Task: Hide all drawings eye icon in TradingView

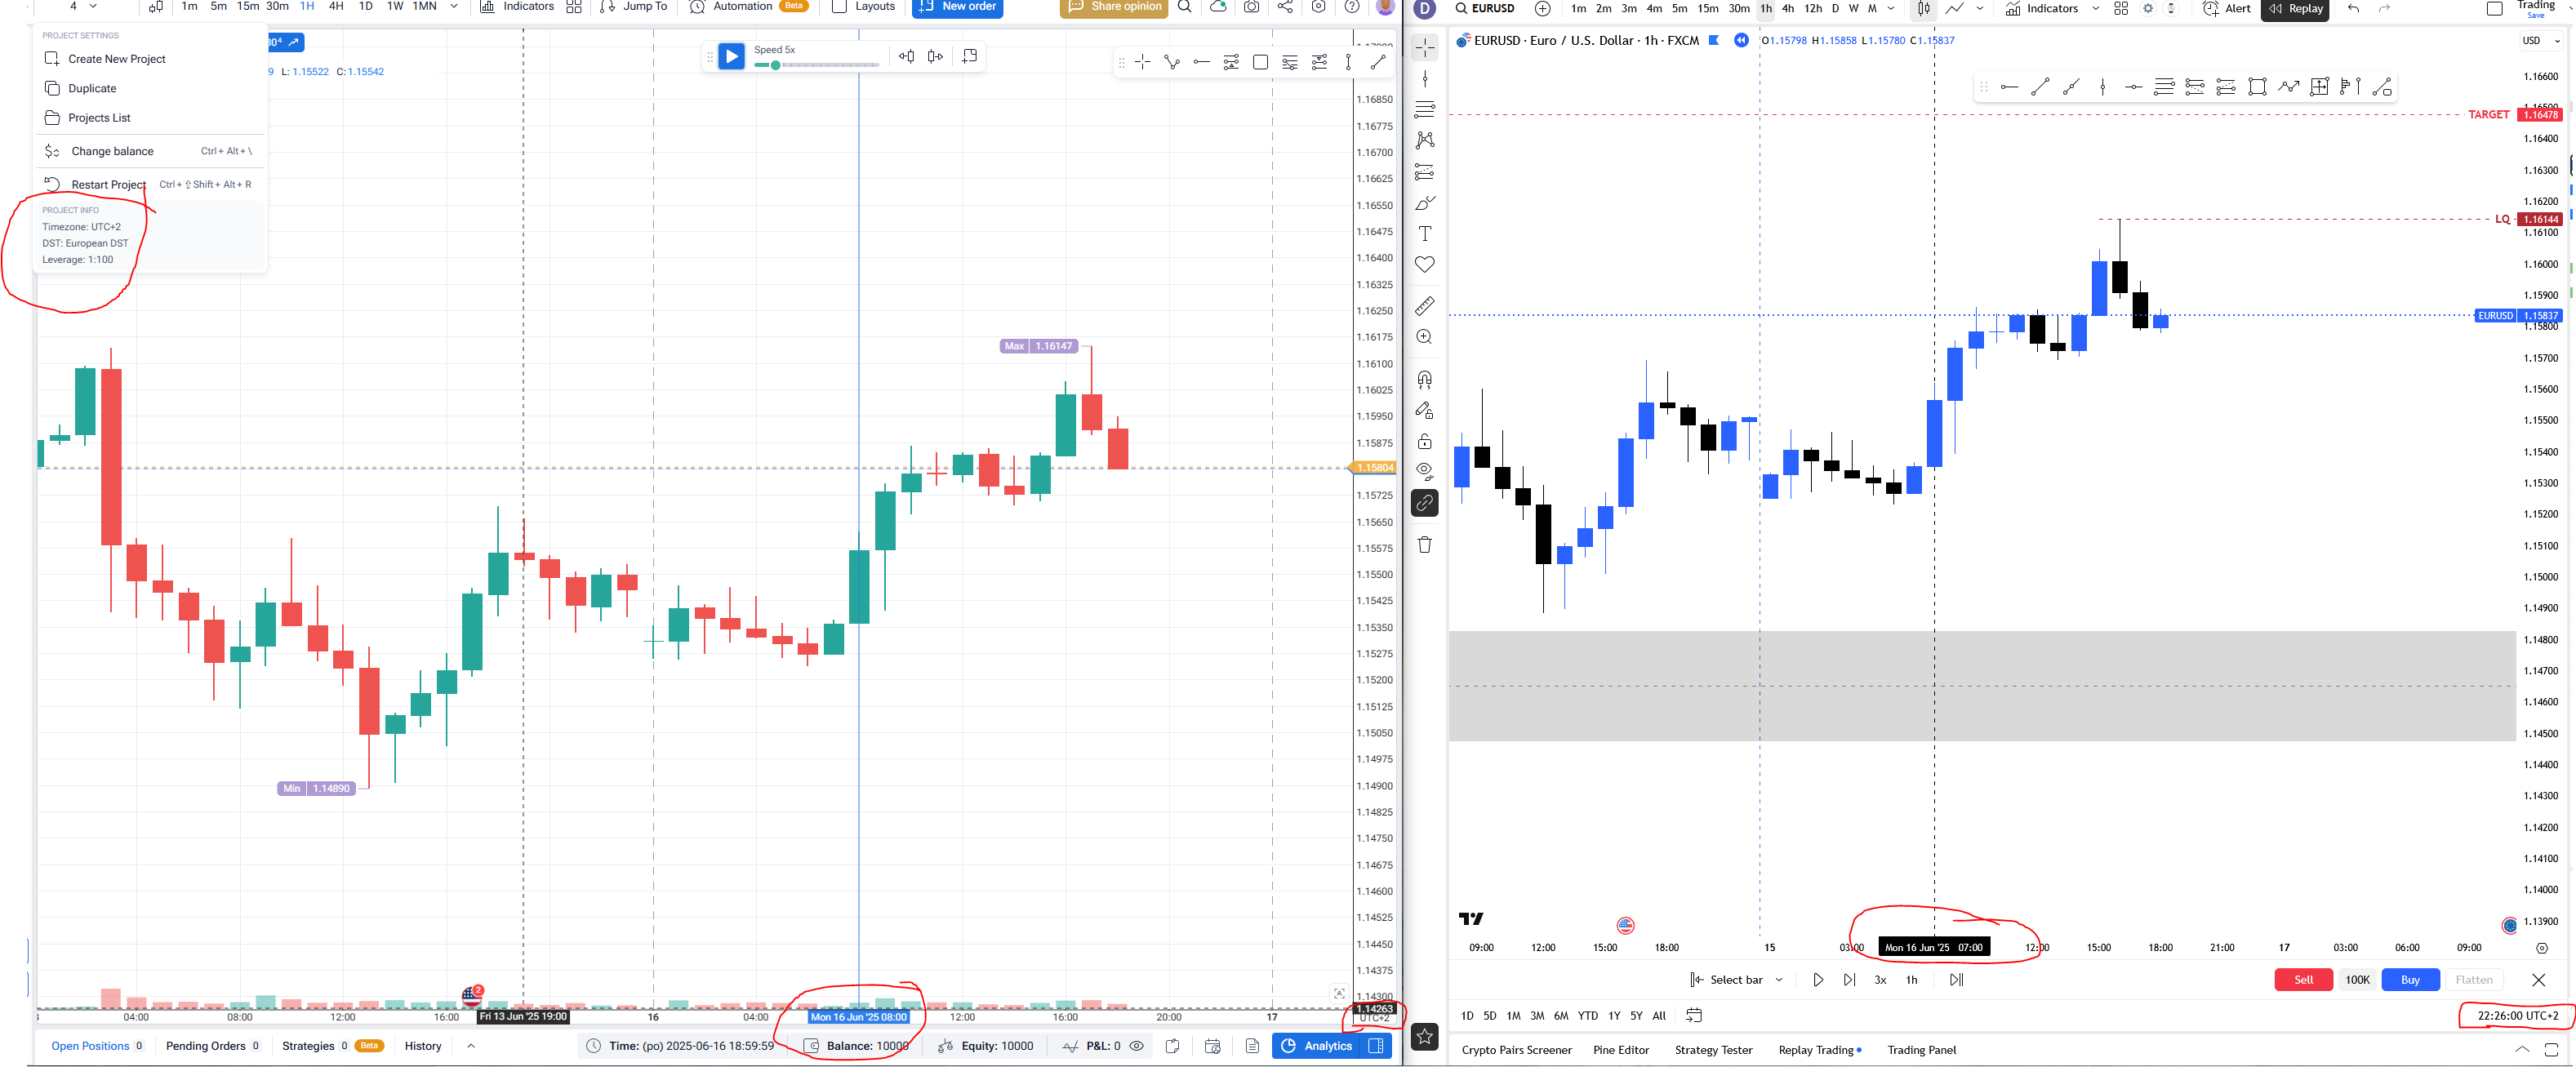Action: [x=1425, y=471]
